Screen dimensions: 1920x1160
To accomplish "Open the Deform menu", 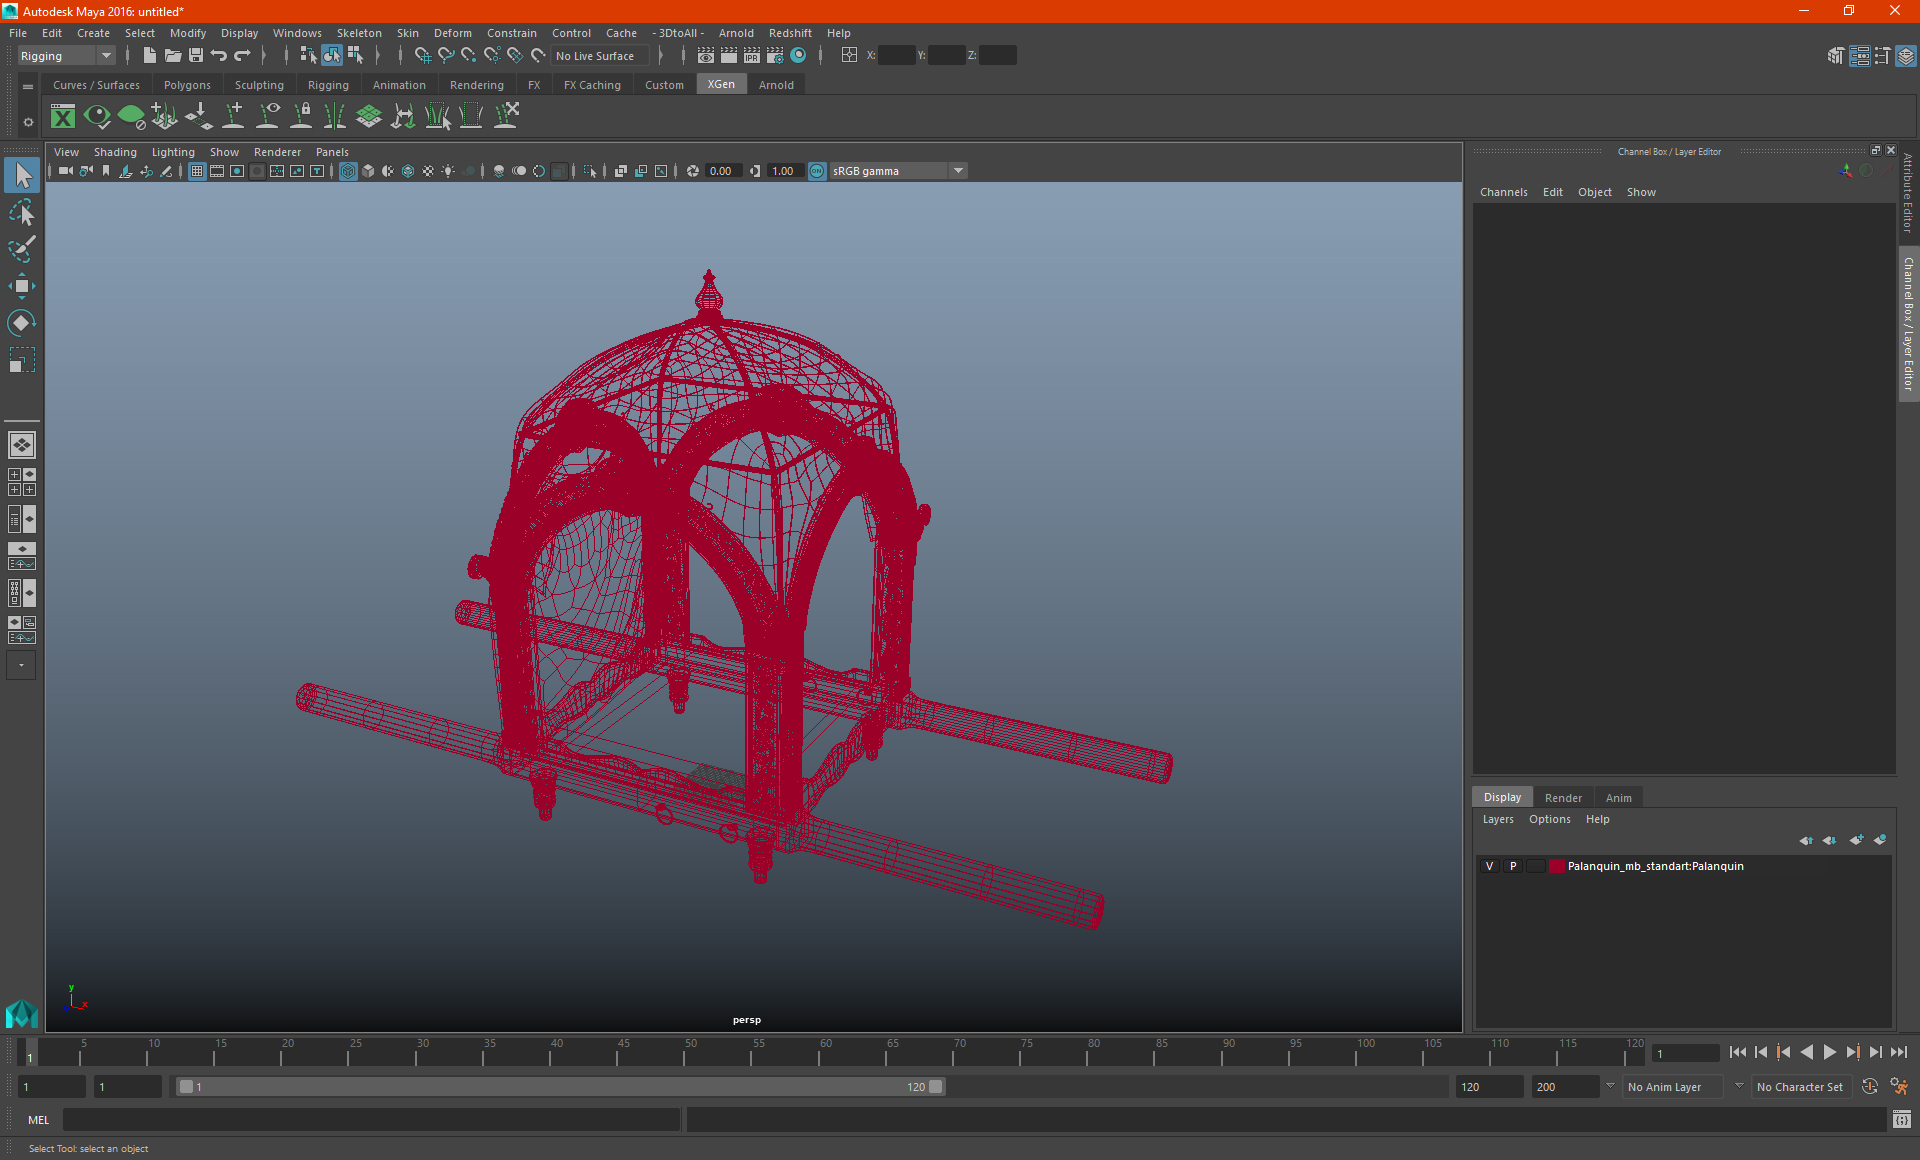I will [452, 33].
